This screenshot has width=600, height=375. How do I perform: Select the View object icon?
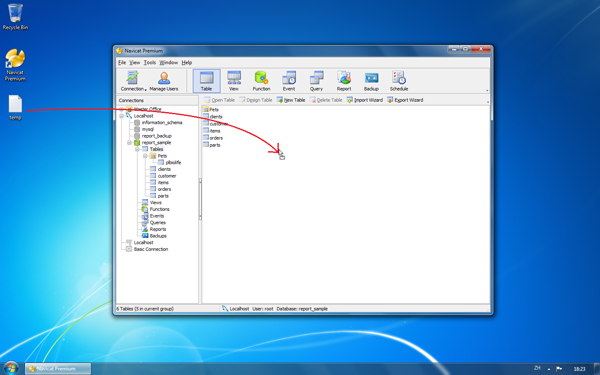click(234, 81)
